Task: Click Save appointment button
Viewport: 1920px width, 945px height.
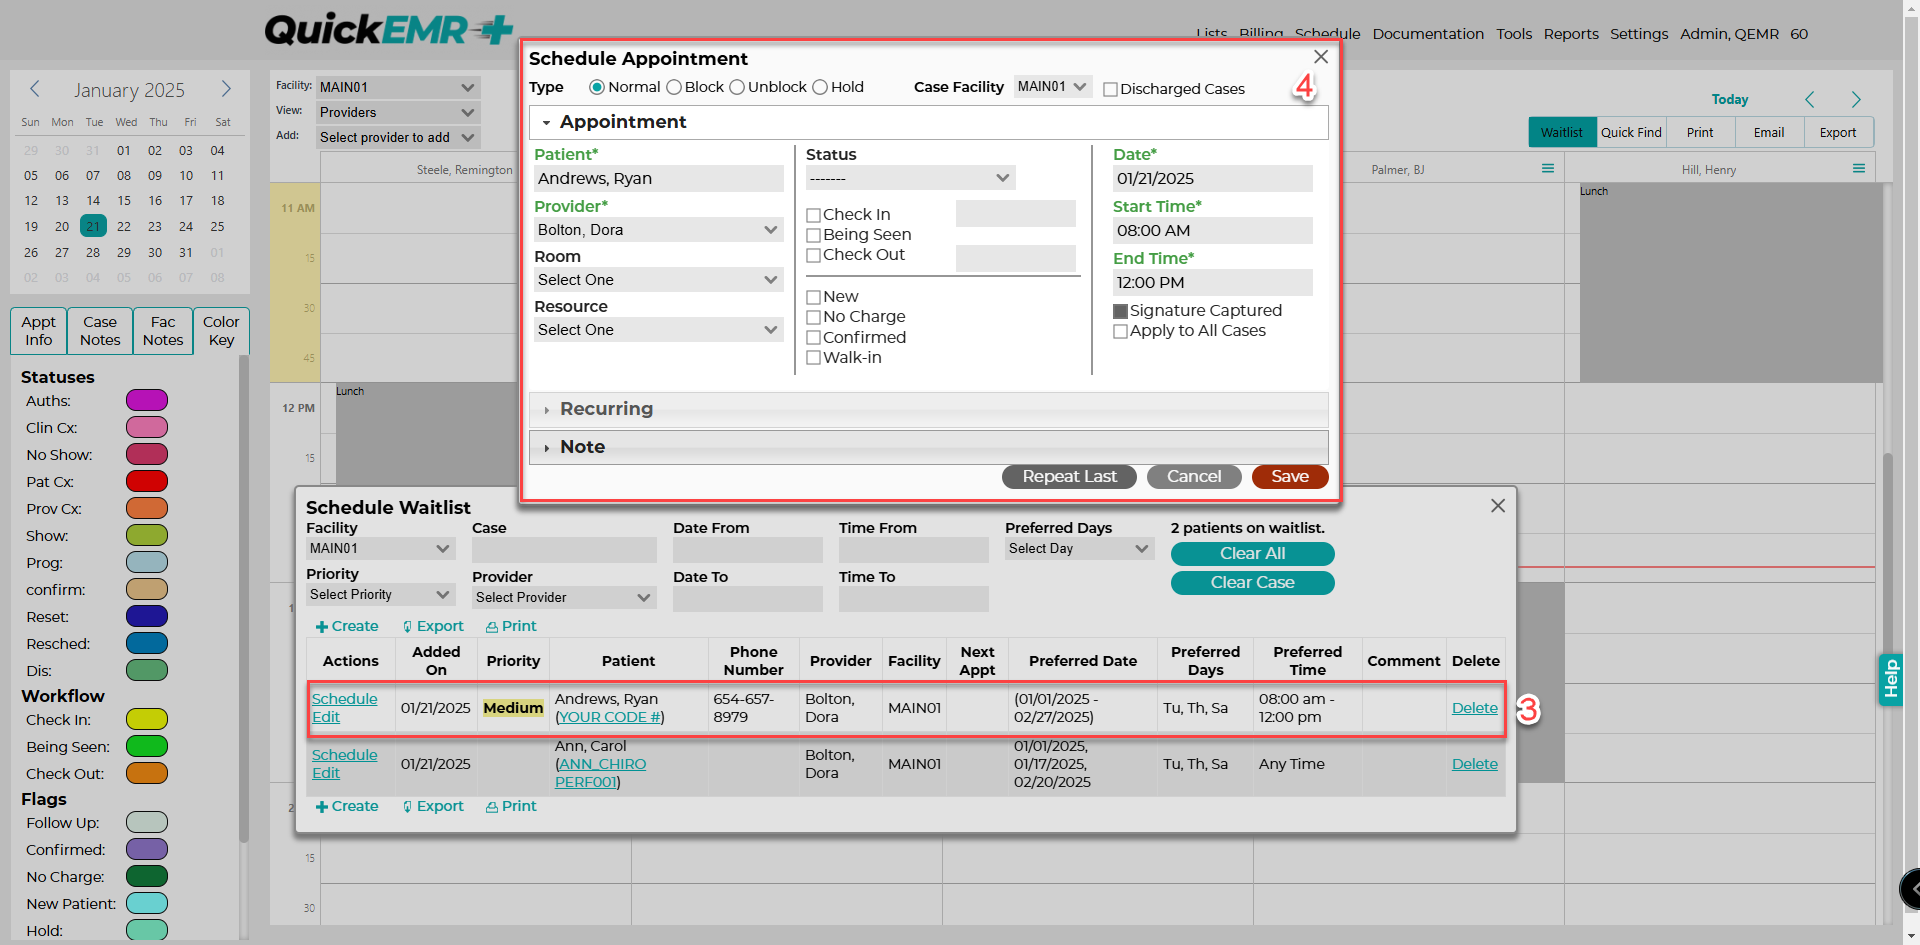Action: (x=1290, y=477)
